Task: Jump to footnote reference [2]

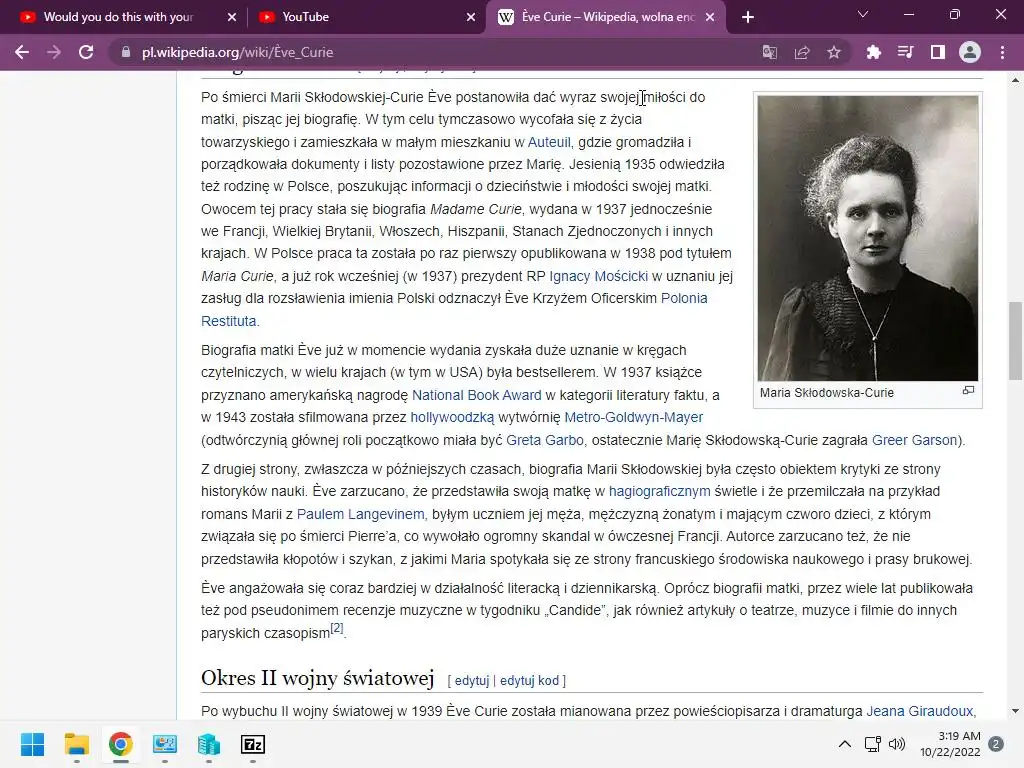Action: pos(336,628)
